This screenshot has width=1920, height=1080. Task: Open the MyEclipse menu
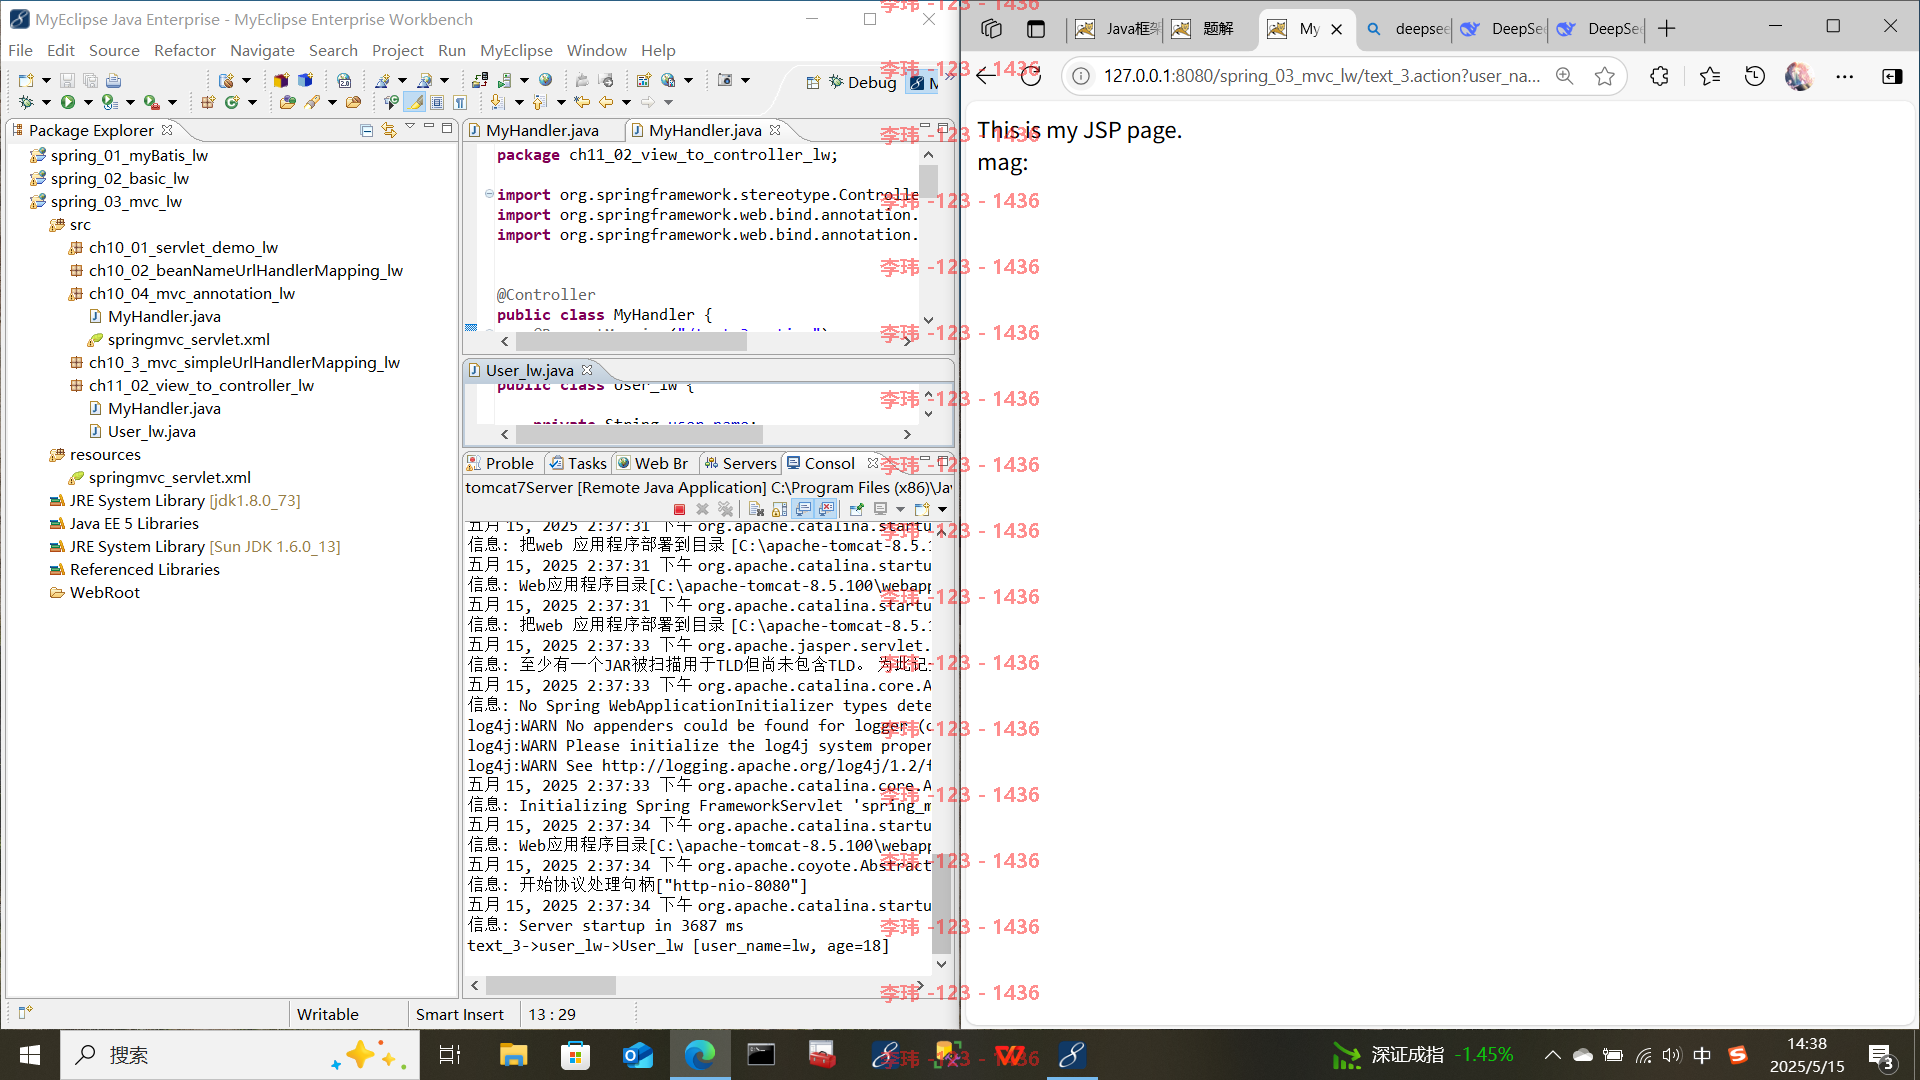[516, 50]
